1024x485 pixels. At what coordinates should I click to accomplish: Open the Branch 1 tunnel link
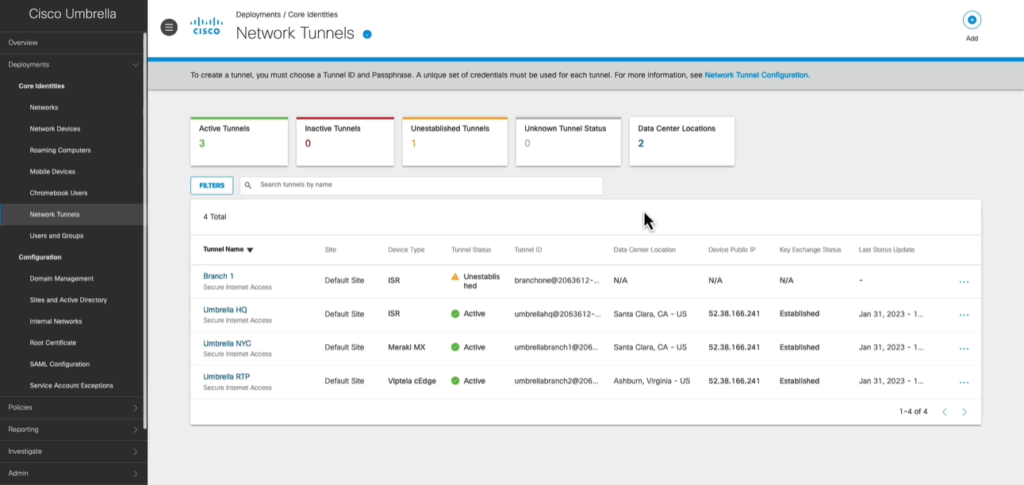pos(218,276)
